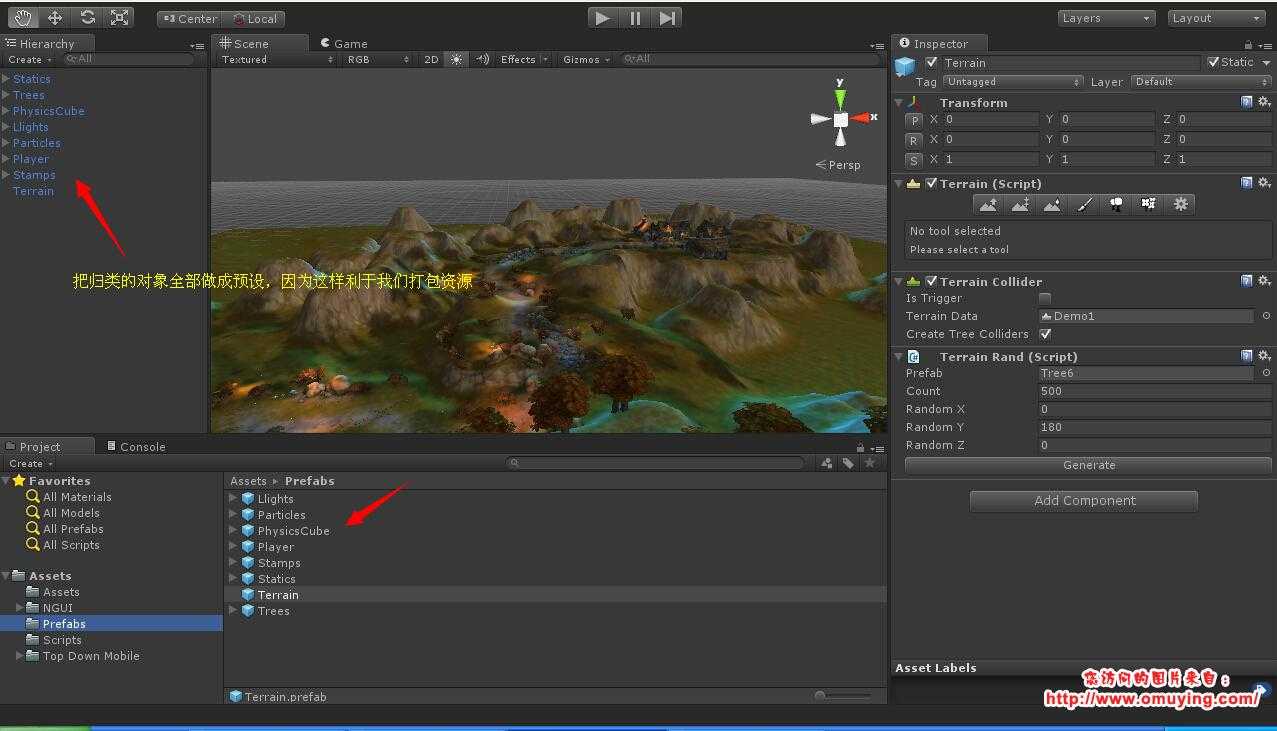
Task: Click Prefab field object picker circle
Action: (1266, 373)
